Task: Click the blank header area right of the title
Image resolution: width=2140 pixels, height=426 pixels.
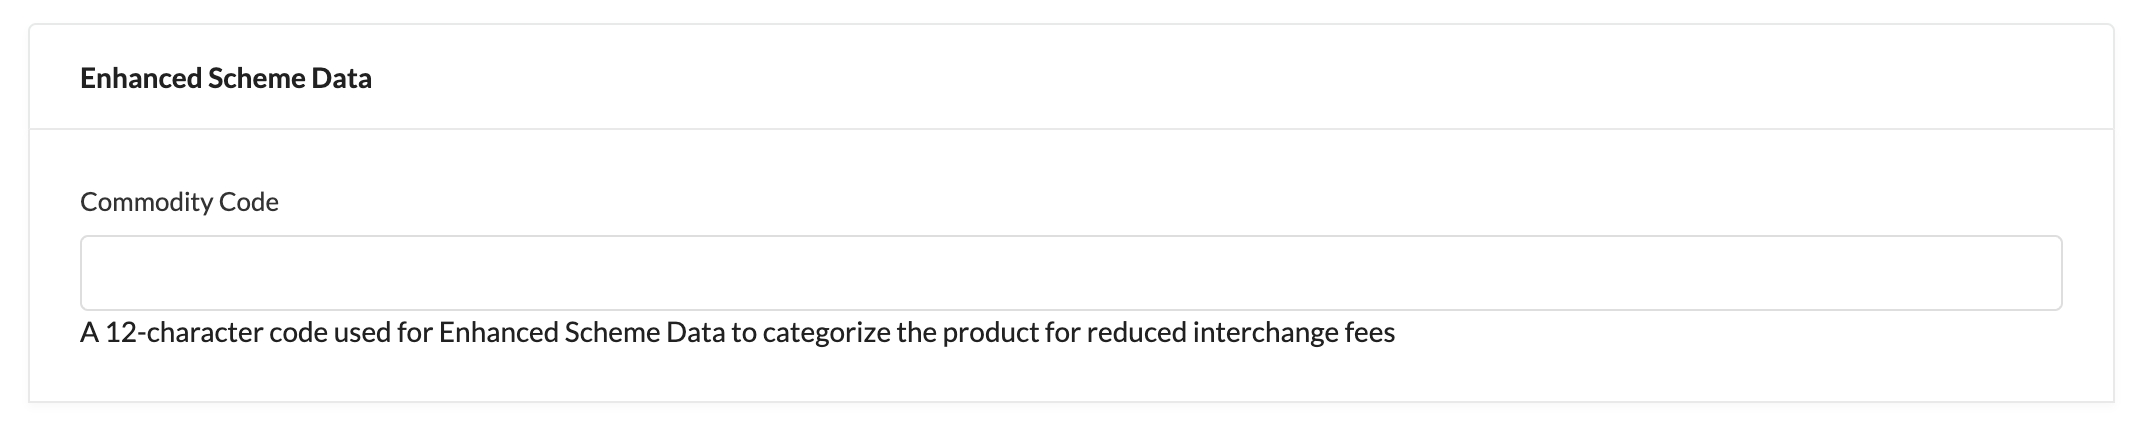Action: 1200,78
